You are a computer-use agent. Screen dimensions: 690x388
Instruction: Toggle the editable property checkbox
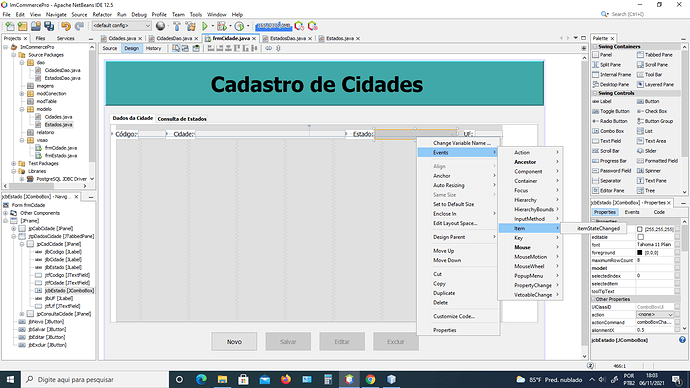640,237
